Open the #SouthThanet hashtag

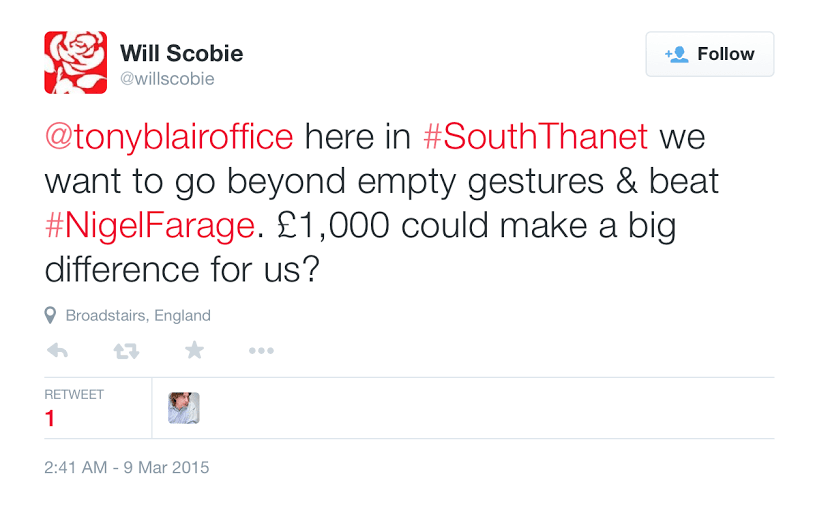click(536, 137)
